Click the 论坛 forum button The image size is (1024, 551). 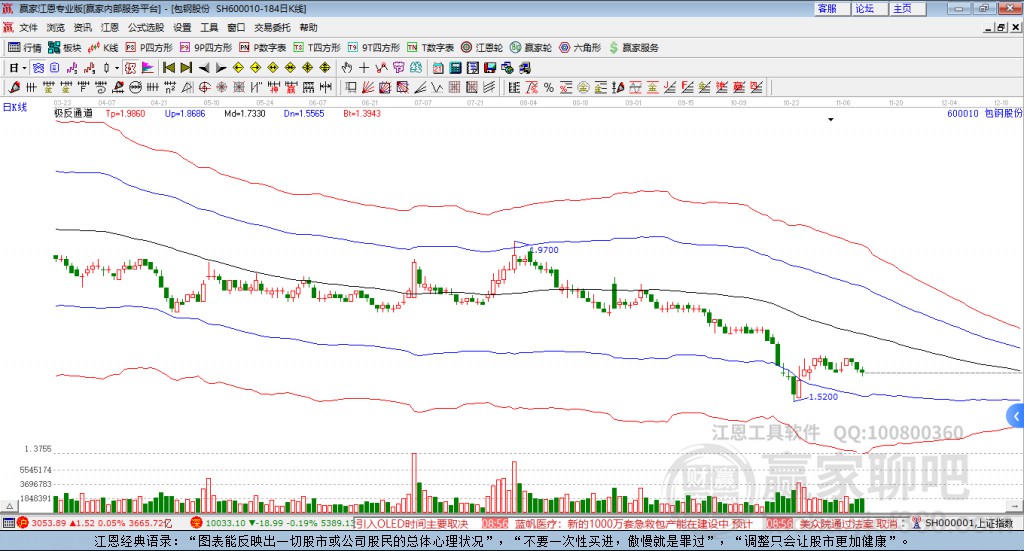pyautogui.click(x=865, y=8)
